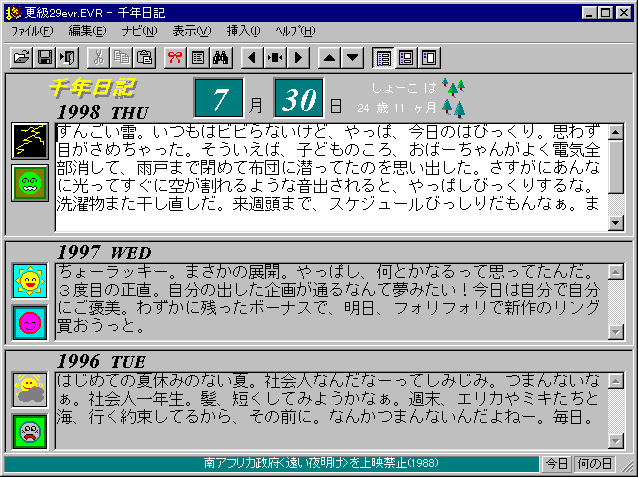Move down a year with down triangle
This screenshot has width=638, height=477.
[x=352, y=58]
